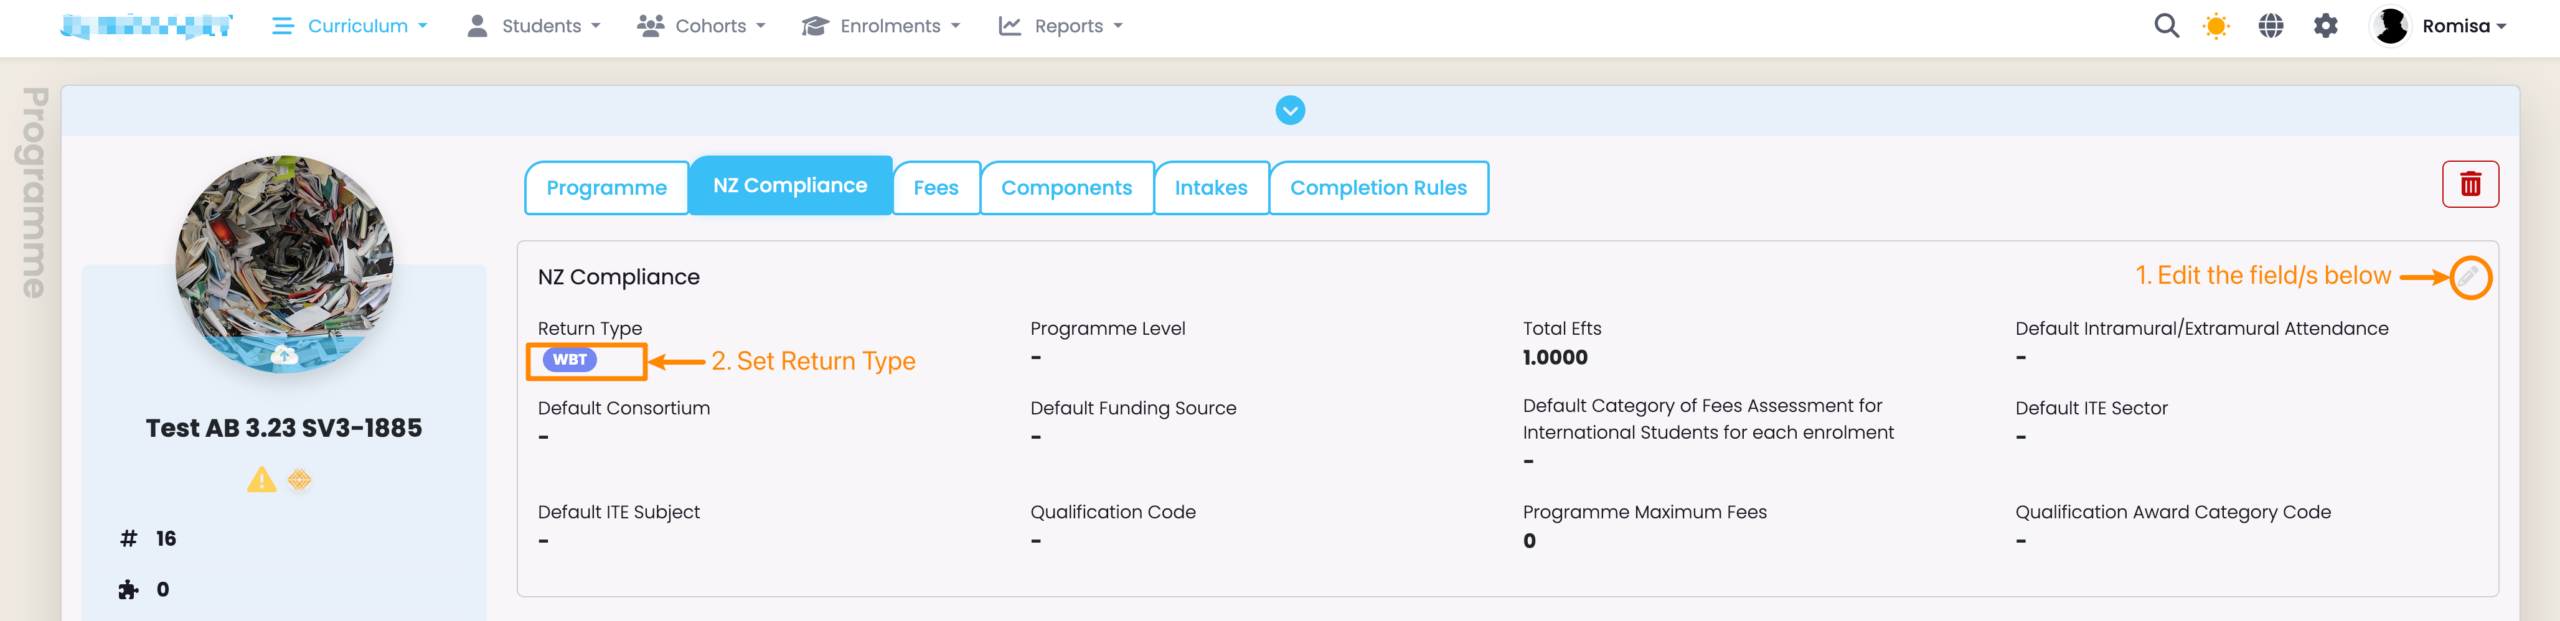Open the globe language selector

click(2271, 26)
